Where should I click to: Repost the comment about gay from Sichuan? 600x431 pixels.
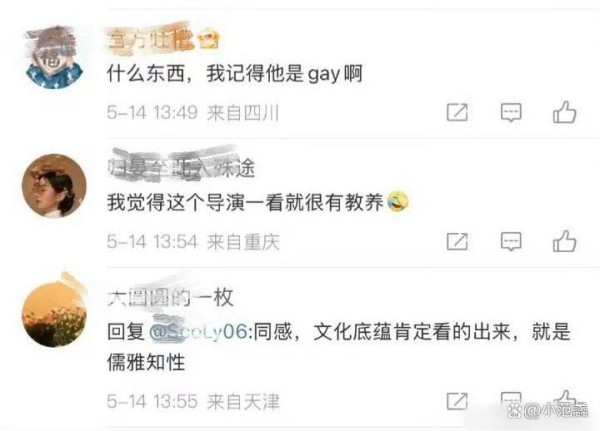coord(457,113)
